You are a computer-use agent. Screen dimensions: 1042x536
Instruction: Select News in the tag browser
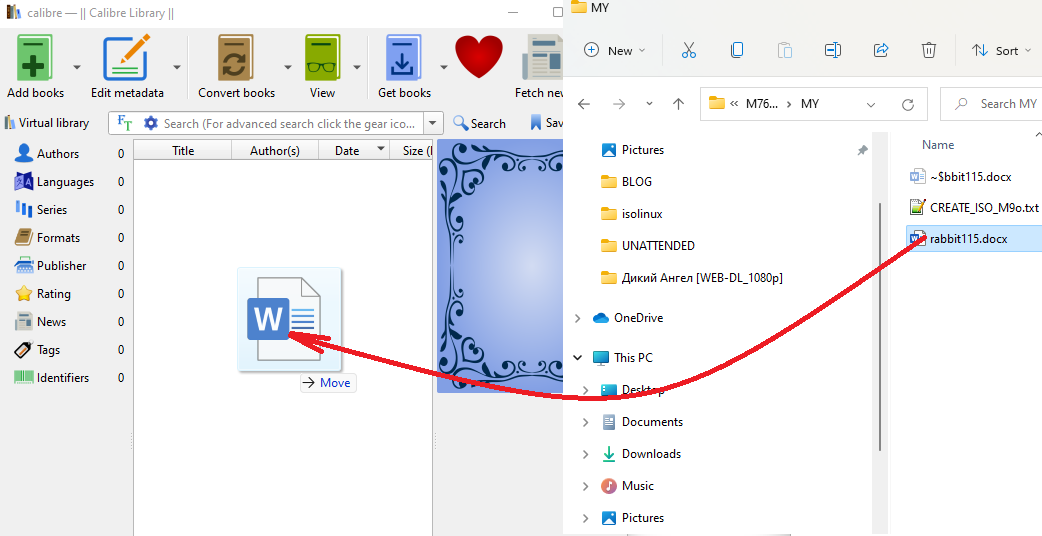51,321
